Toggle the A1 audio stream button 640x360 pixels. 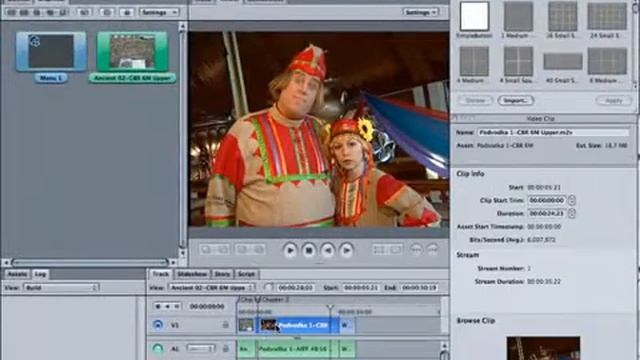click(158, 349)
